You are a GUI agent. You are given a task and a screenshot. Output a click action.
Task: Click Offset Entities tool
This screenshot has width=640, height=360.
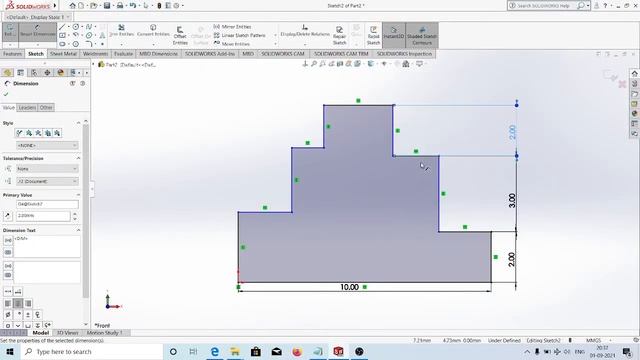[x=180, y=36]
